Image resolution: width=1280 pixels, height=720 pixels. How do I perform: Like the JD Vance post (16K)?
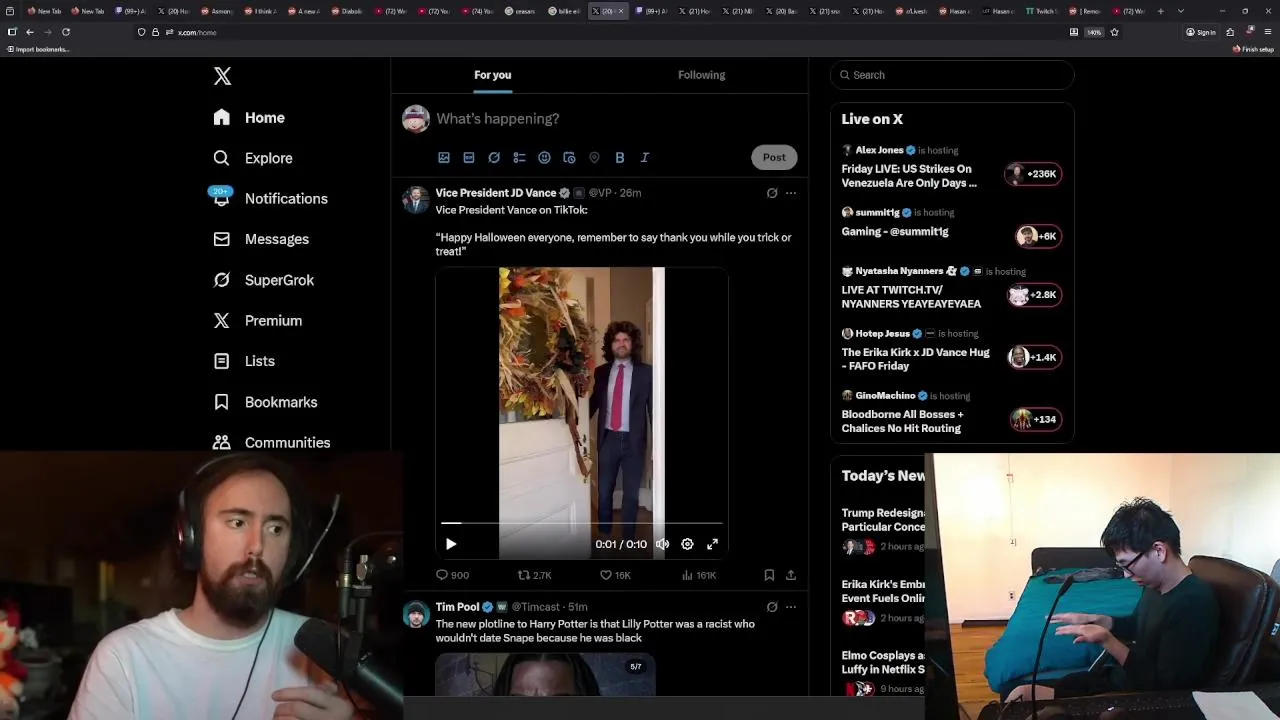[x=614, y=575]
